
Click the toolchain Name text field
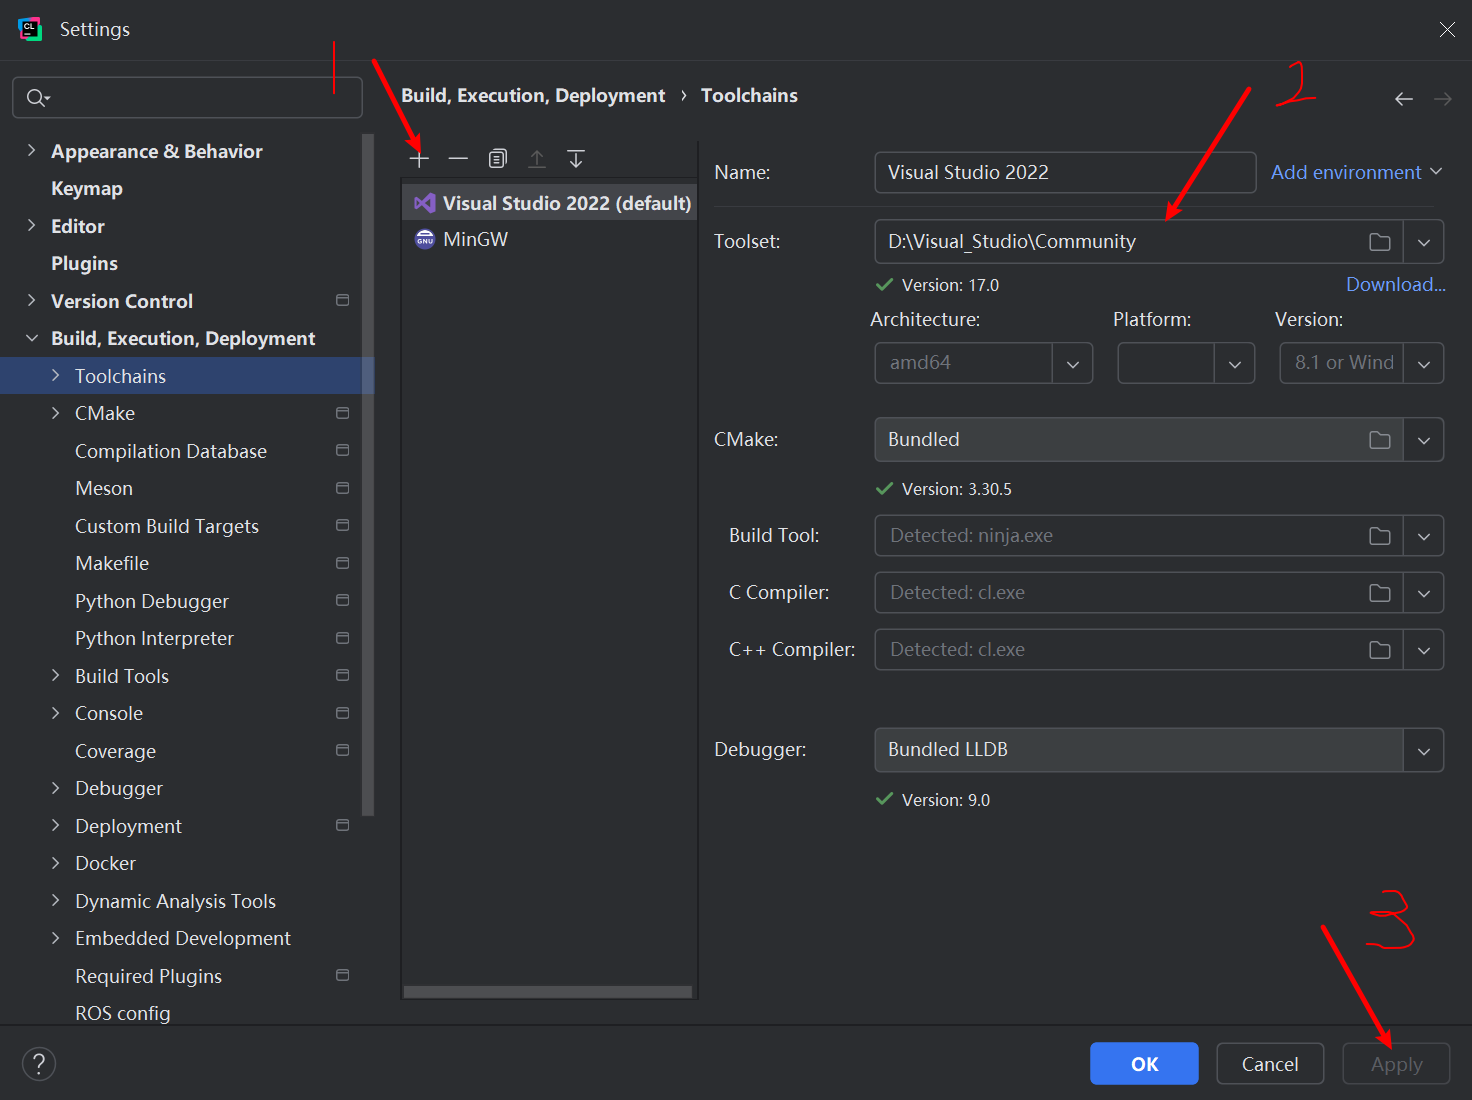[1064, 172]
